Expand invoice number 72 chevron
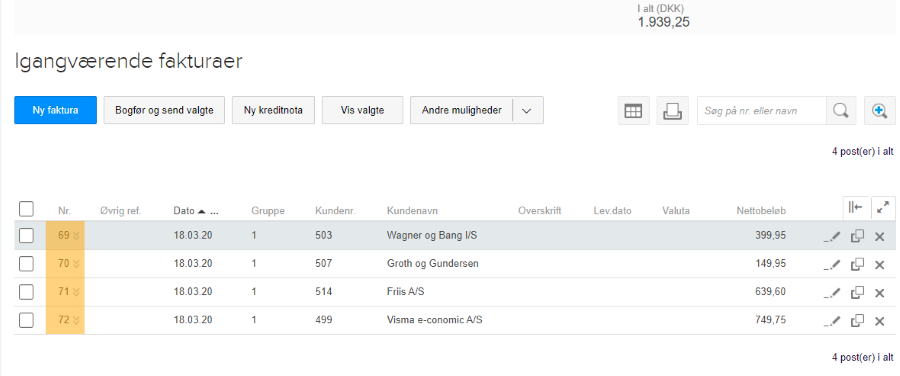Viewport: 900px width, 376px height. pos(76,320)
